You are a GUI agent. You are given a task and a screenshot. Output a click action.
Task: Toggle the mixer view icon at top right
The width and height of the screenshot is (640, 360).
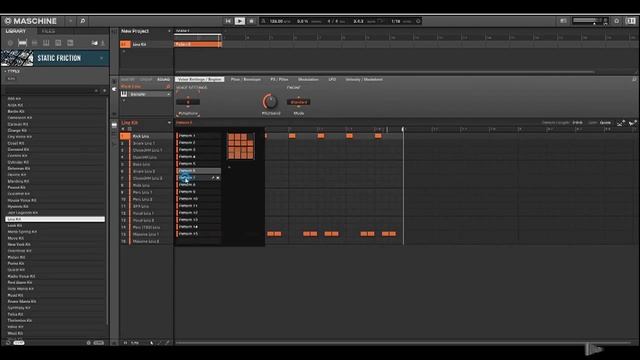(x=631, y=21)
